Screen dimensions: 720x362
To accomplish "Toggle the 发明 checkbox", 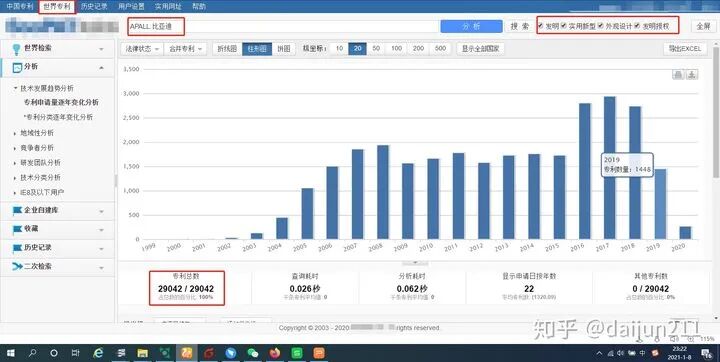I will click(x=540, y=26).
